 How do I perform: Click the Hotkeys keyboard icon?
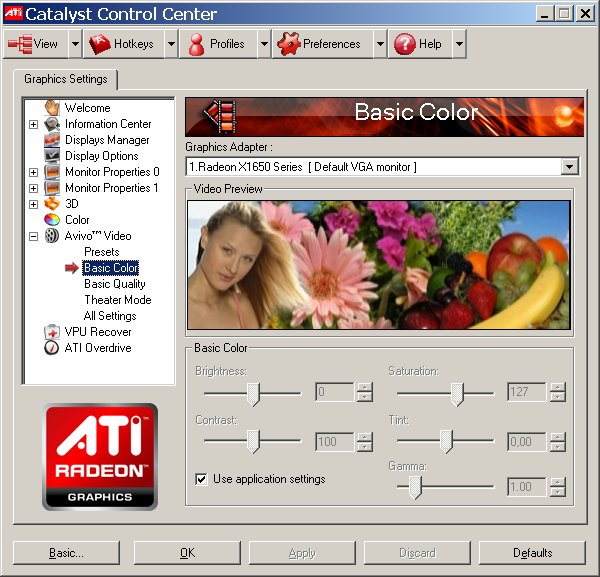(99, 44)
